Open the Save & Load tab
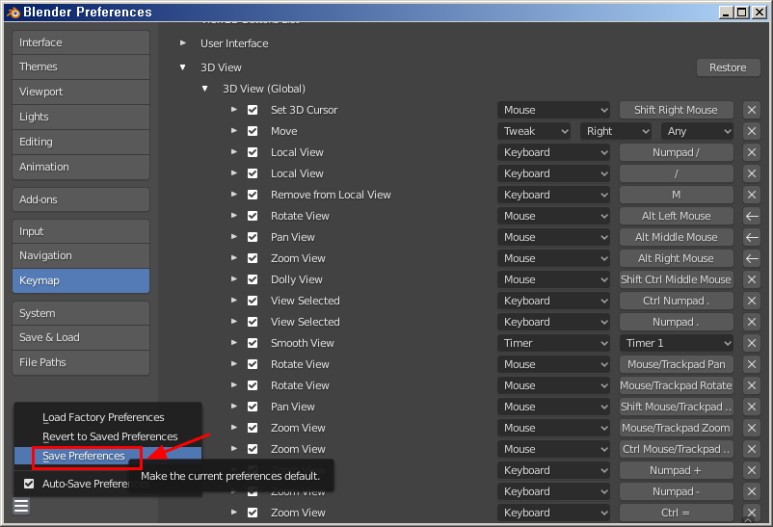 81,337
